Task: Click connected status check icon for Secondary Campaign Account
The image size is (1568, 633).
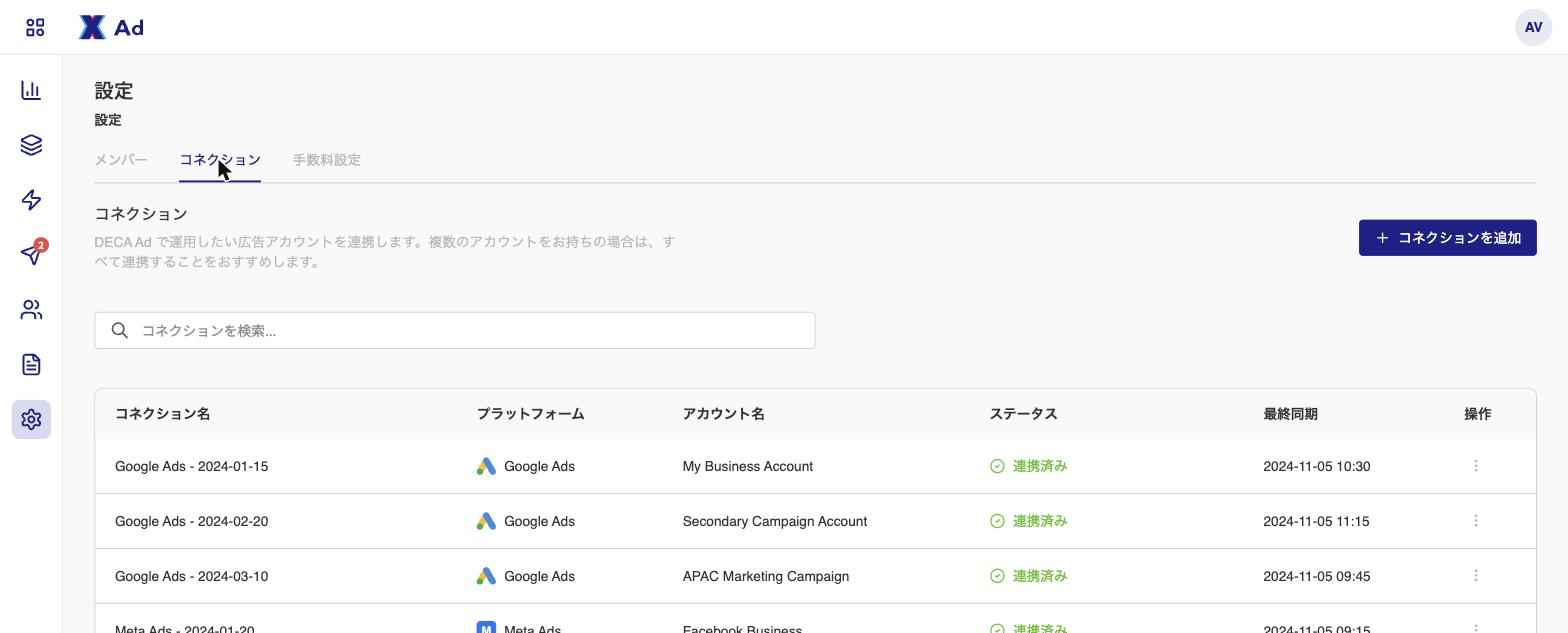Action: click(x=997, y=521)
